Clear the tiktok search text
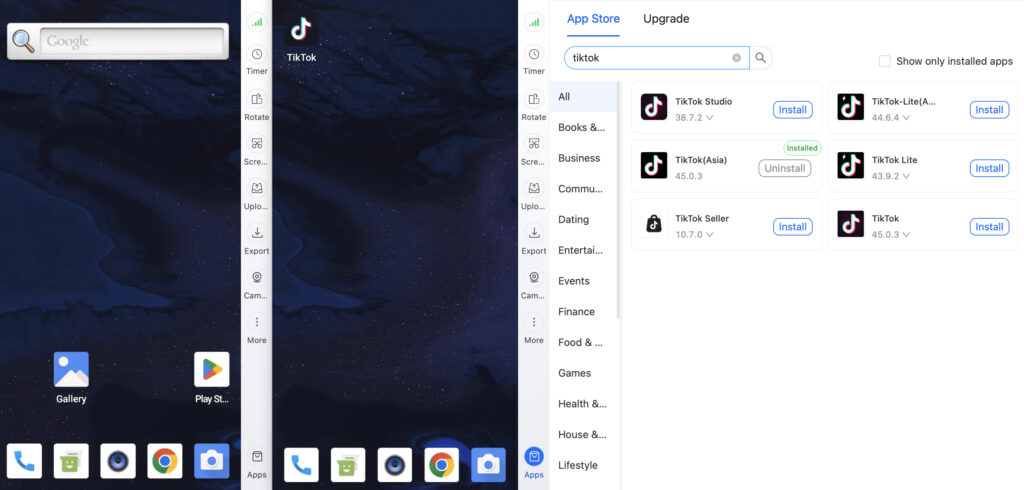Screen dimensions: 1024x490 tap(737, 57)
